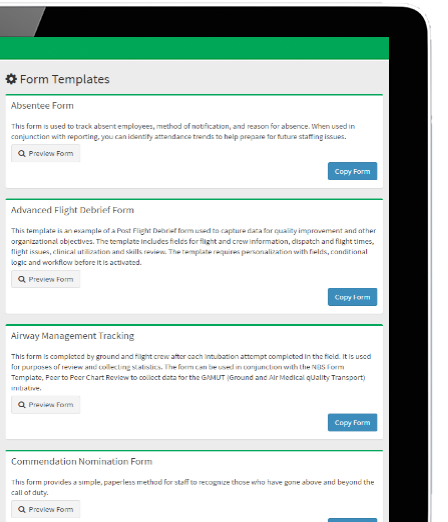
Task: Copy the Advanced Flight Debrief Form
Action: click(x=352, y=297)
